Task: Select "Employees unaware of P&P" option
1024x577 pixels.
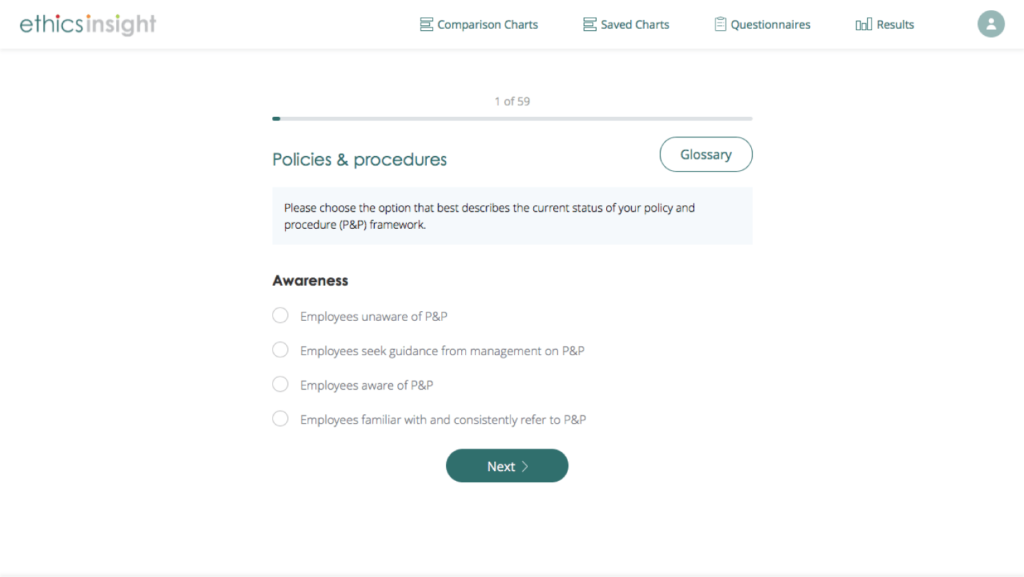Action: [281, 316]
